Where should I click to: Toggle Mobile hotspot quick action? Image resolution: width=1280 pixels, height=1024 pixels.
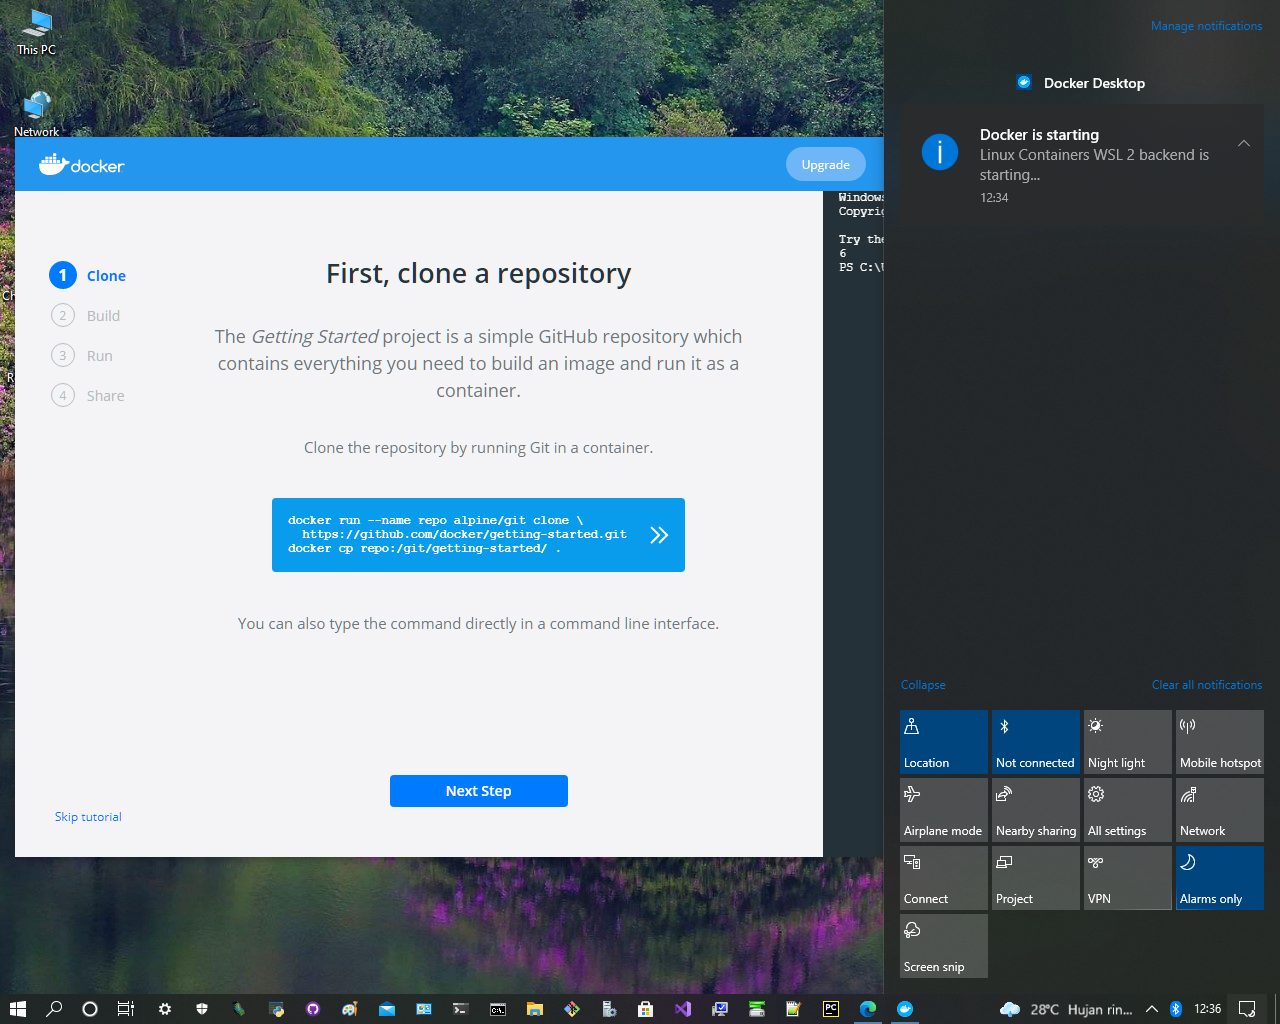tap(1220, 741)
